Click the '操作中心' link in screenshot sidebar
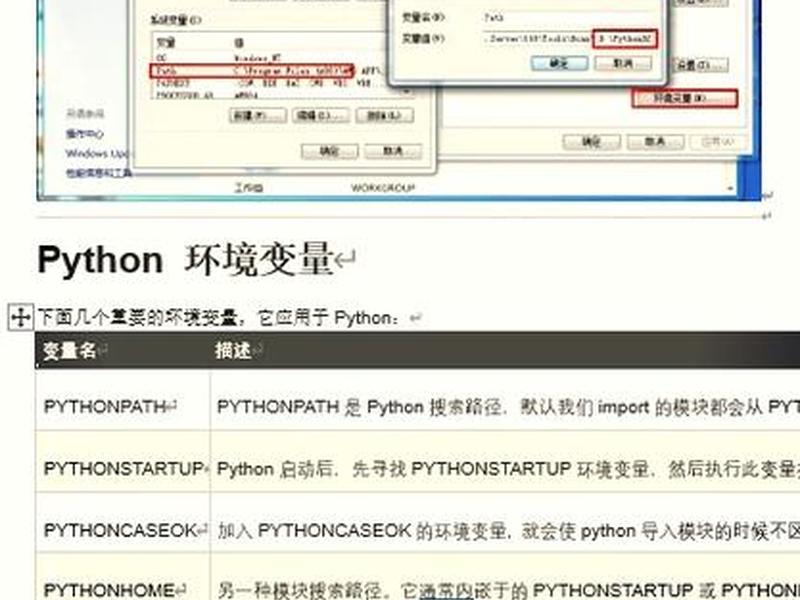 tap(85, 134)
